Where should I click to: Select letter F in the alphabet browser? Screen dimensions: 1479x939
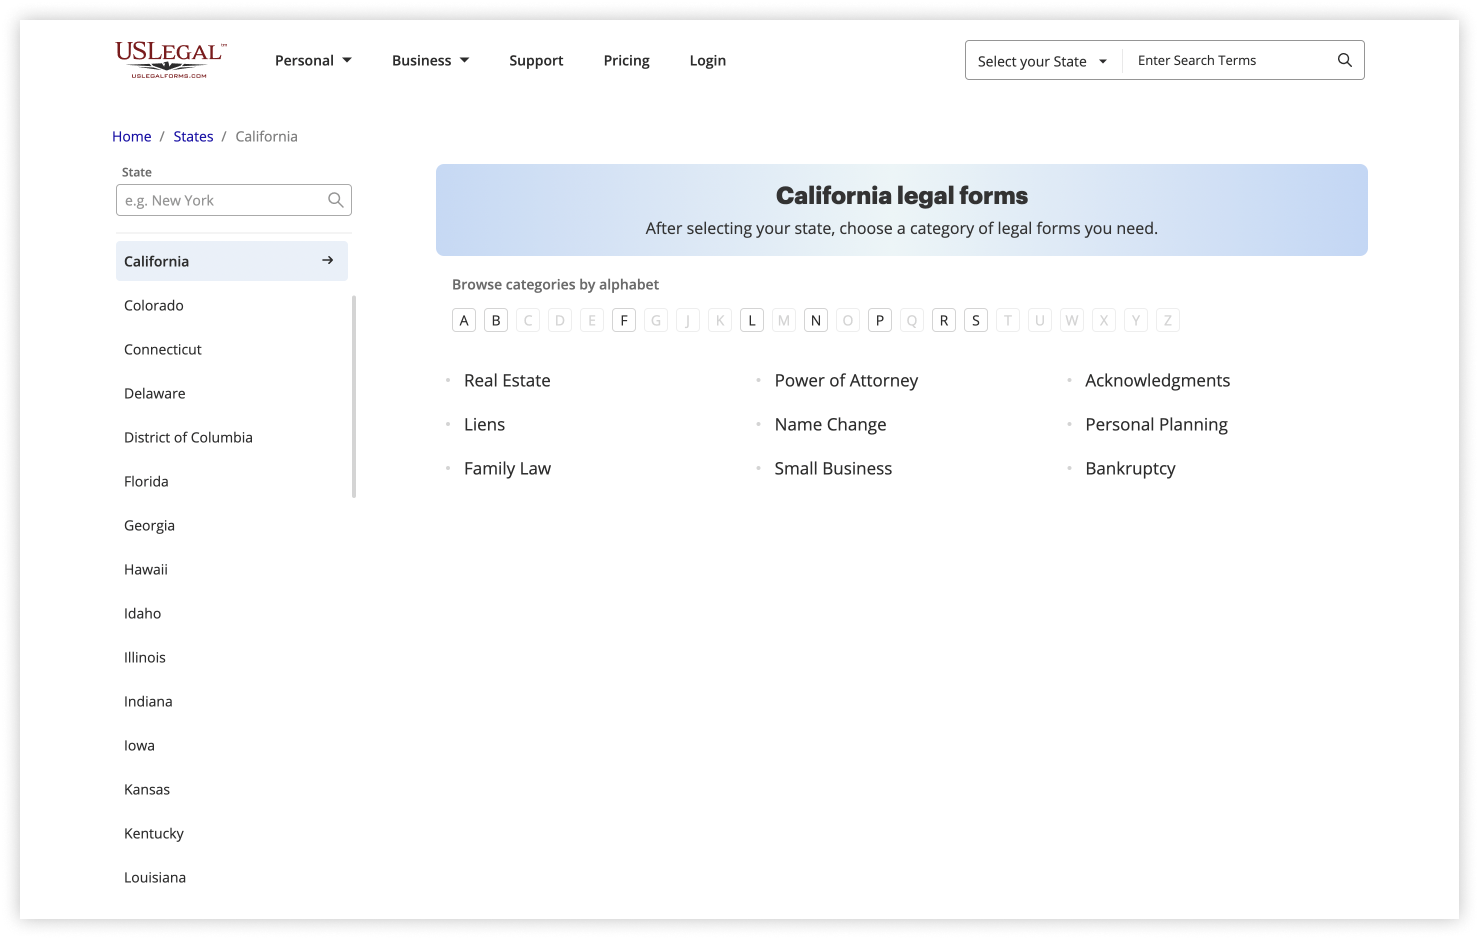pos(624,319)
